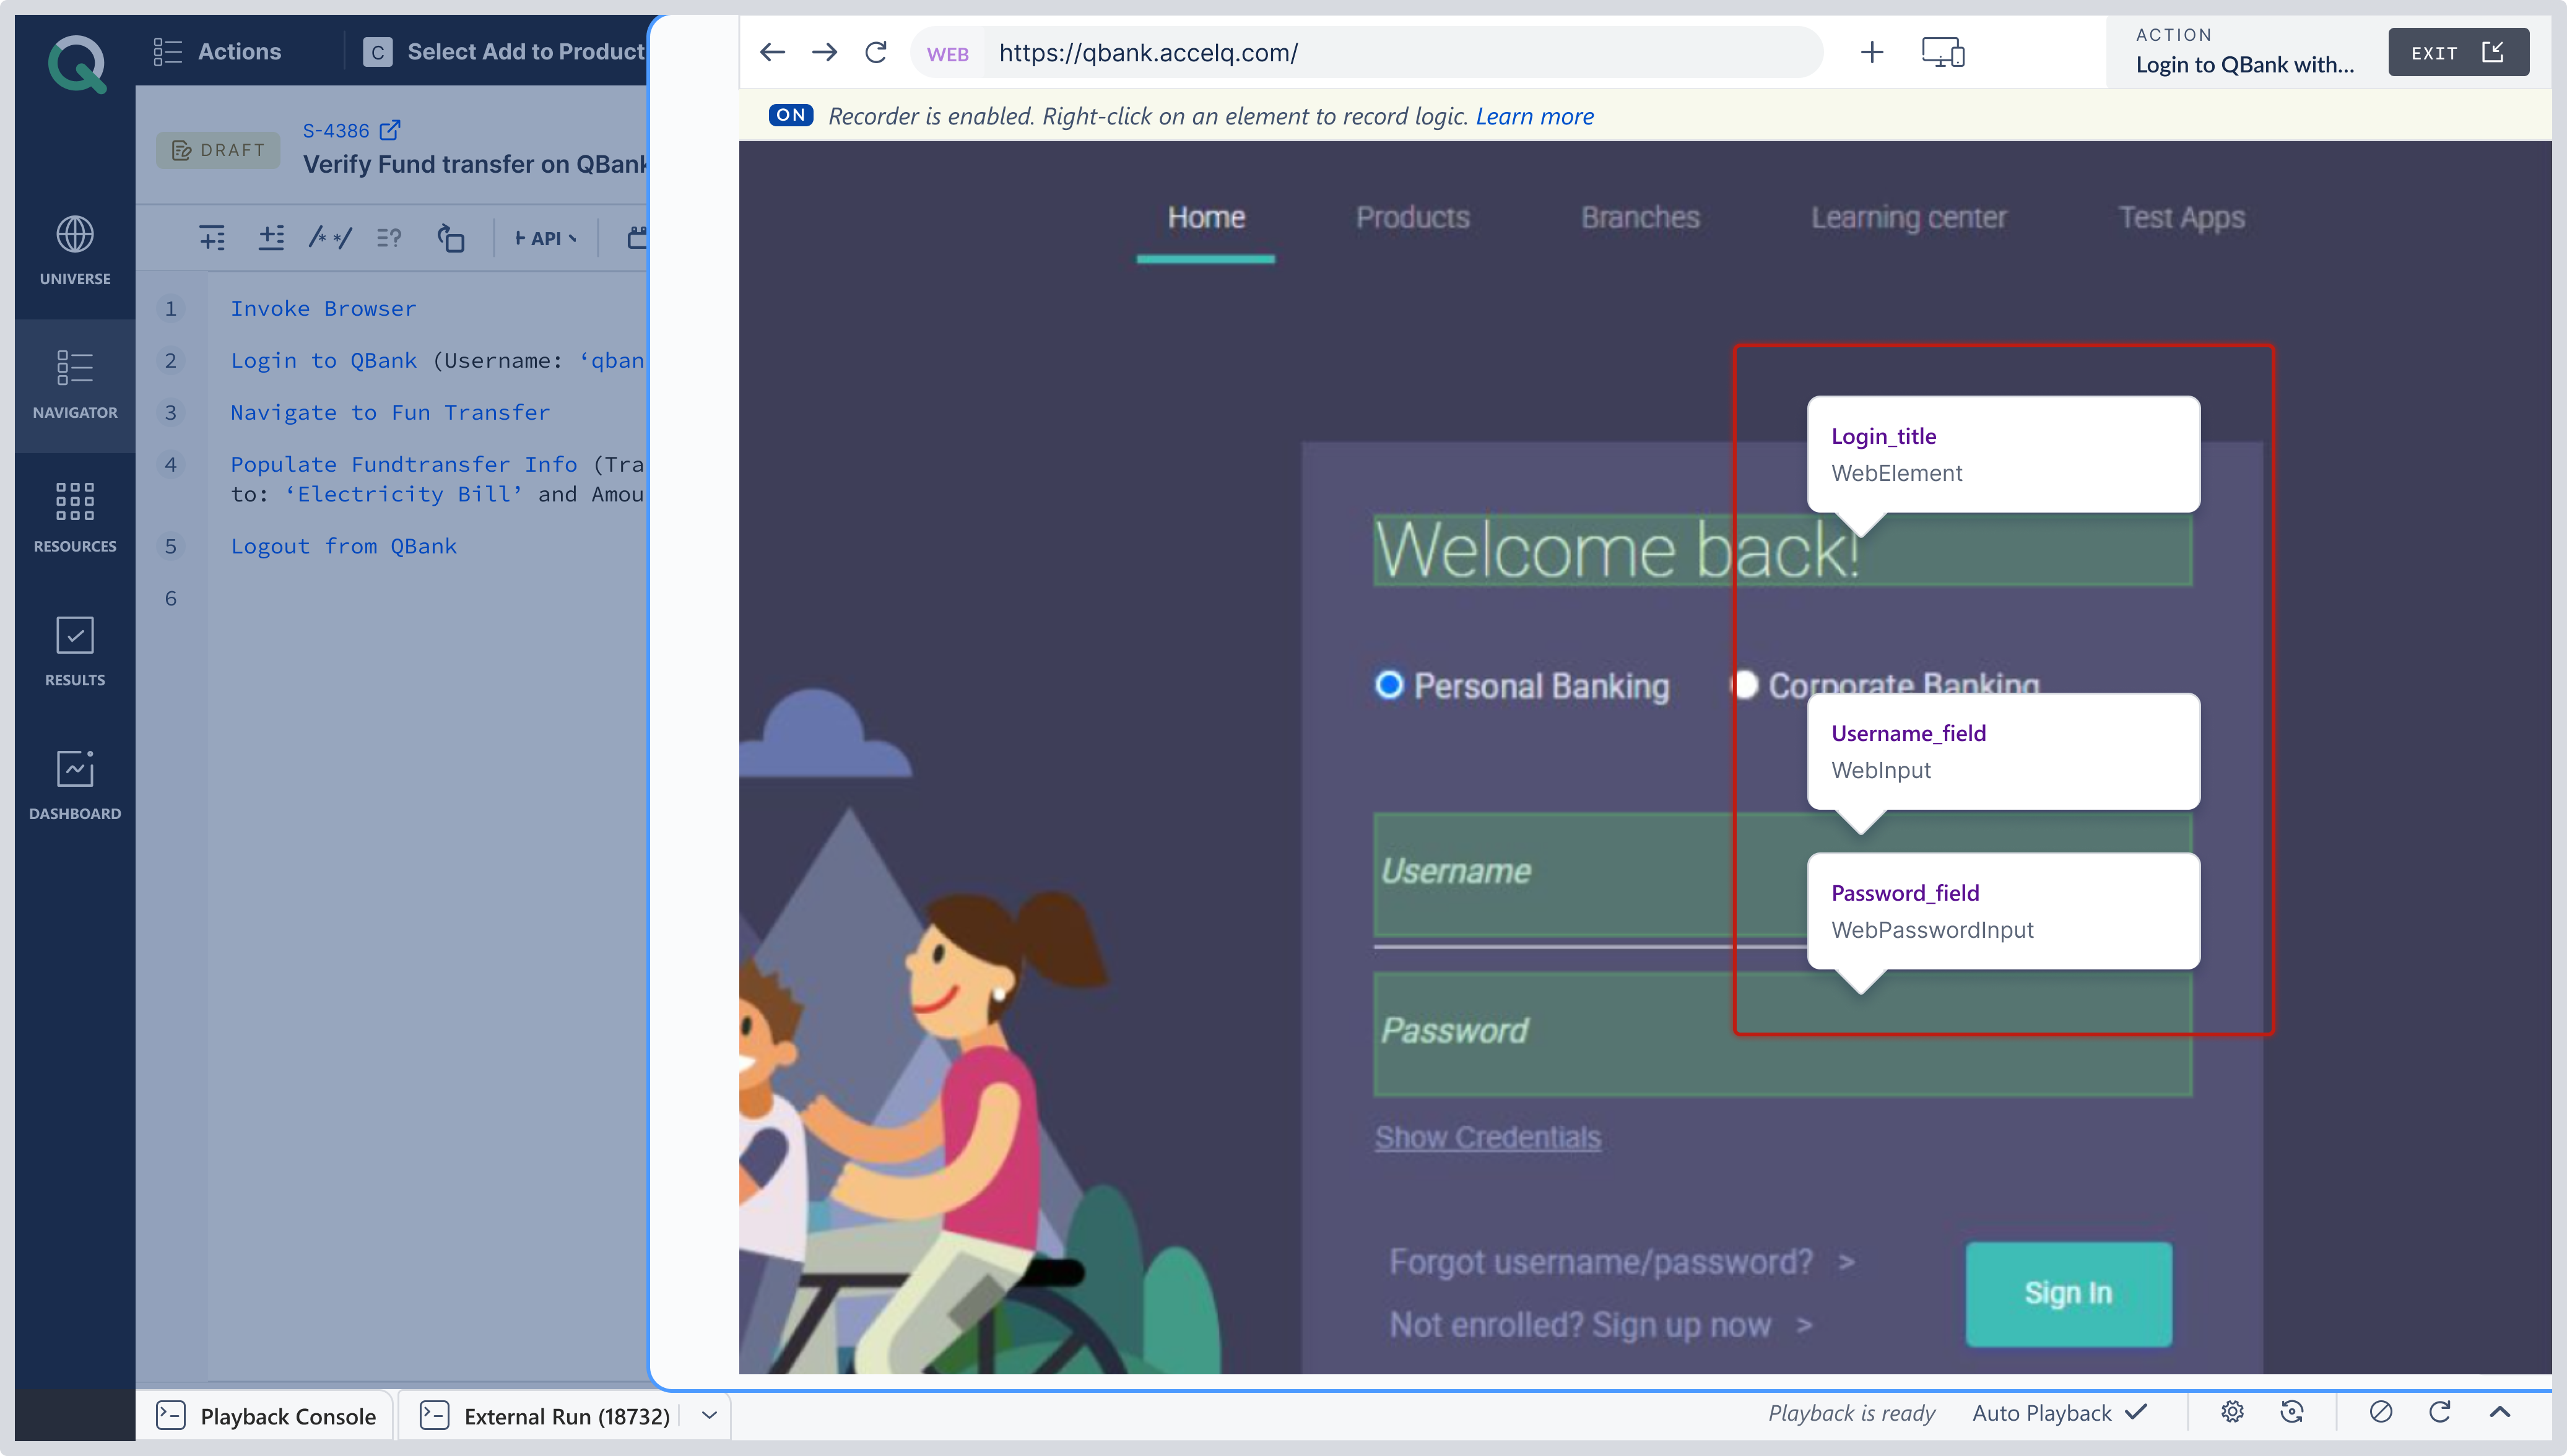
Task: Click the Logout from QBank step
Action: click(343, 546)
